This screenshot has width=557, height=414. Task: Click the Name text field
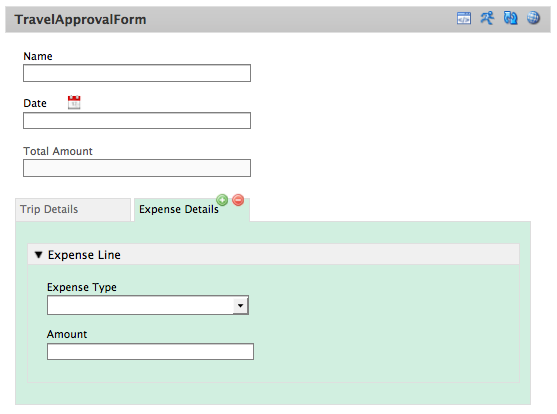[137, 73]
